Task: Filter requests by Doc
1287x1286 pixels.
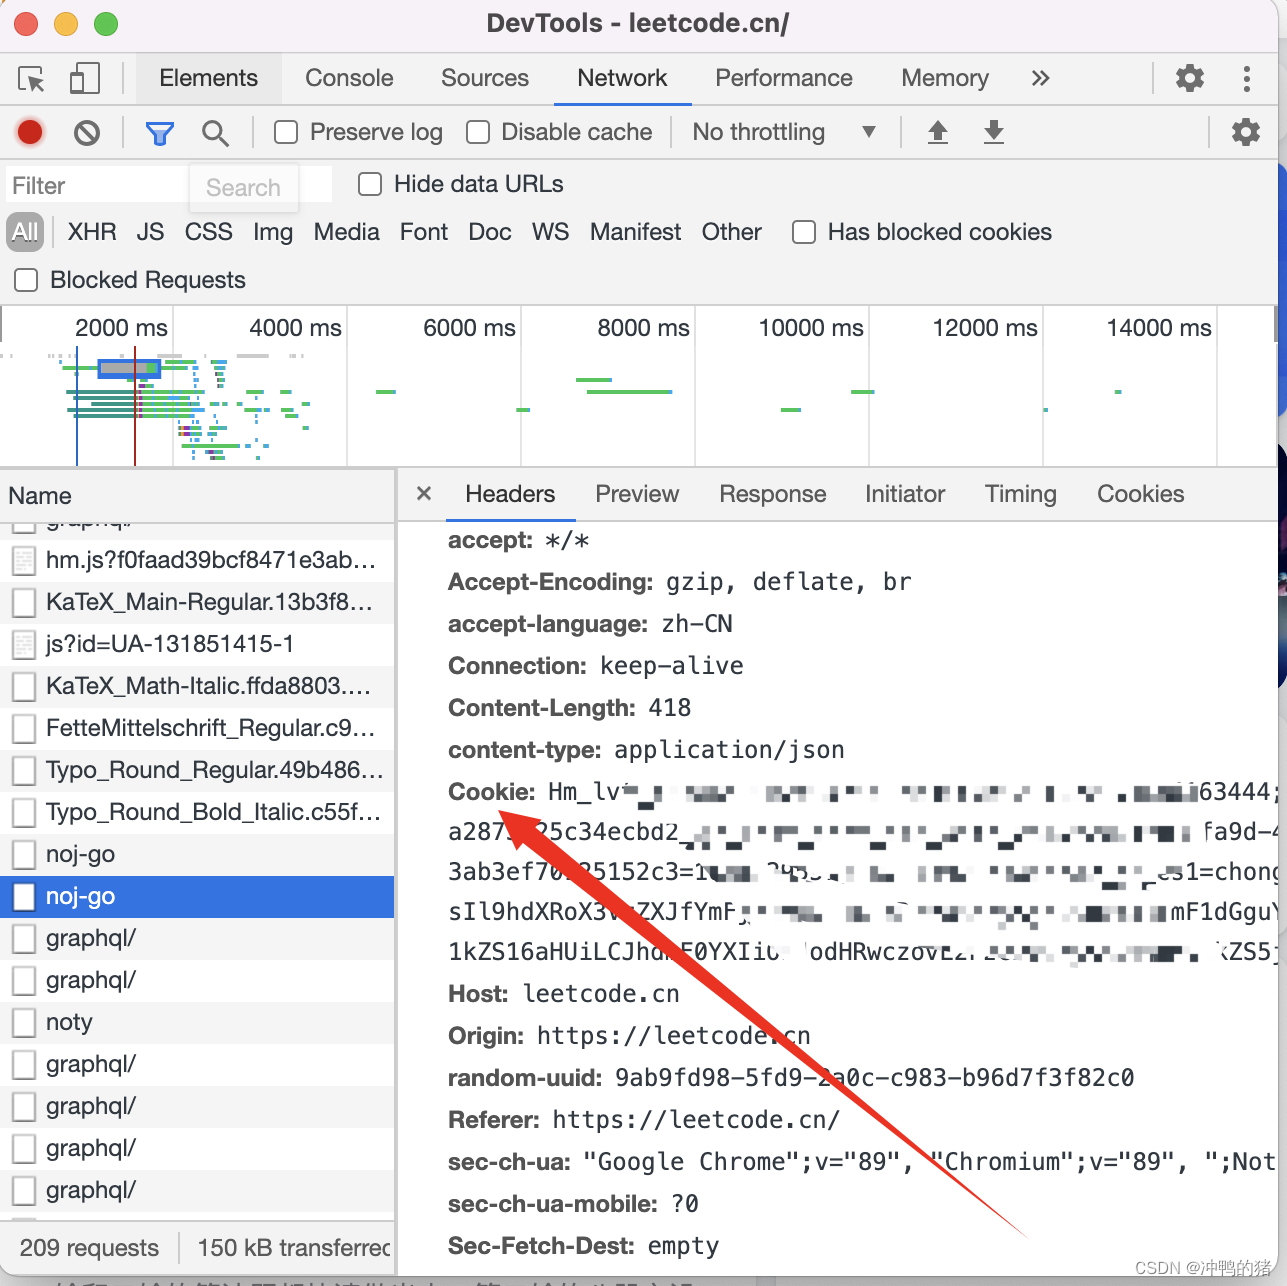Action: click(490, 232)
